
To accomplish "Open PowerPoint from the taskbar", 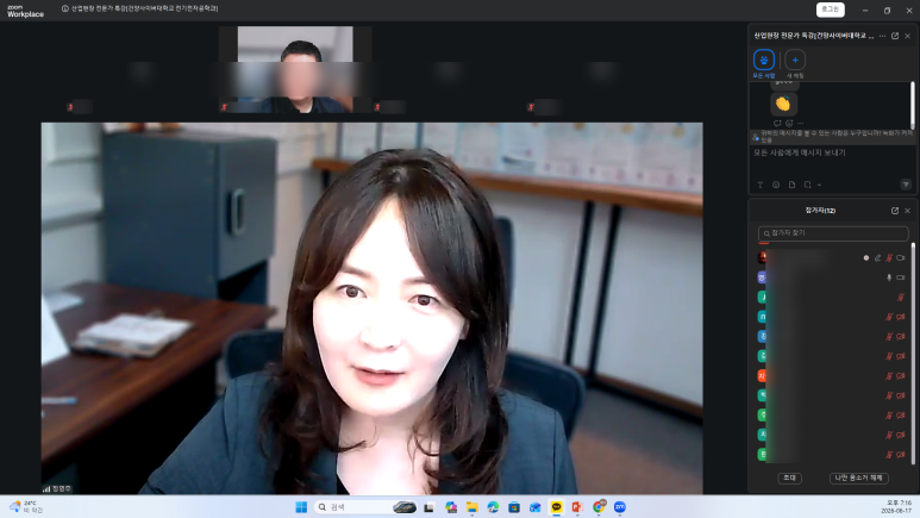I will tap(577, 507).
